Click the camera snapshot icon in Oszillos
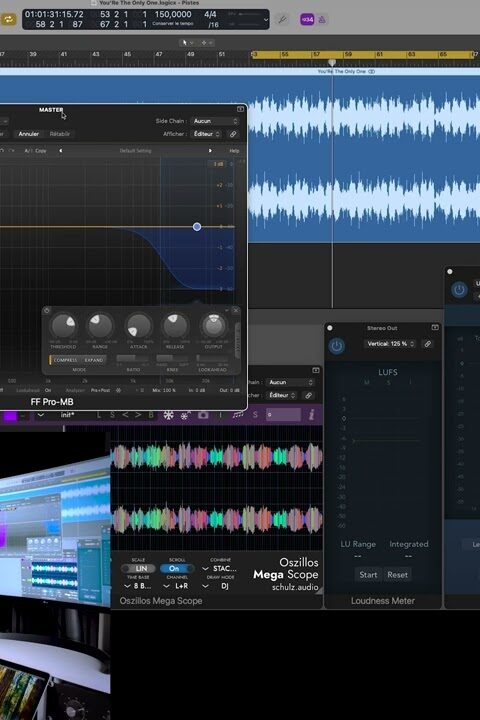Screen dimensions: 480x720 point(203,415)
